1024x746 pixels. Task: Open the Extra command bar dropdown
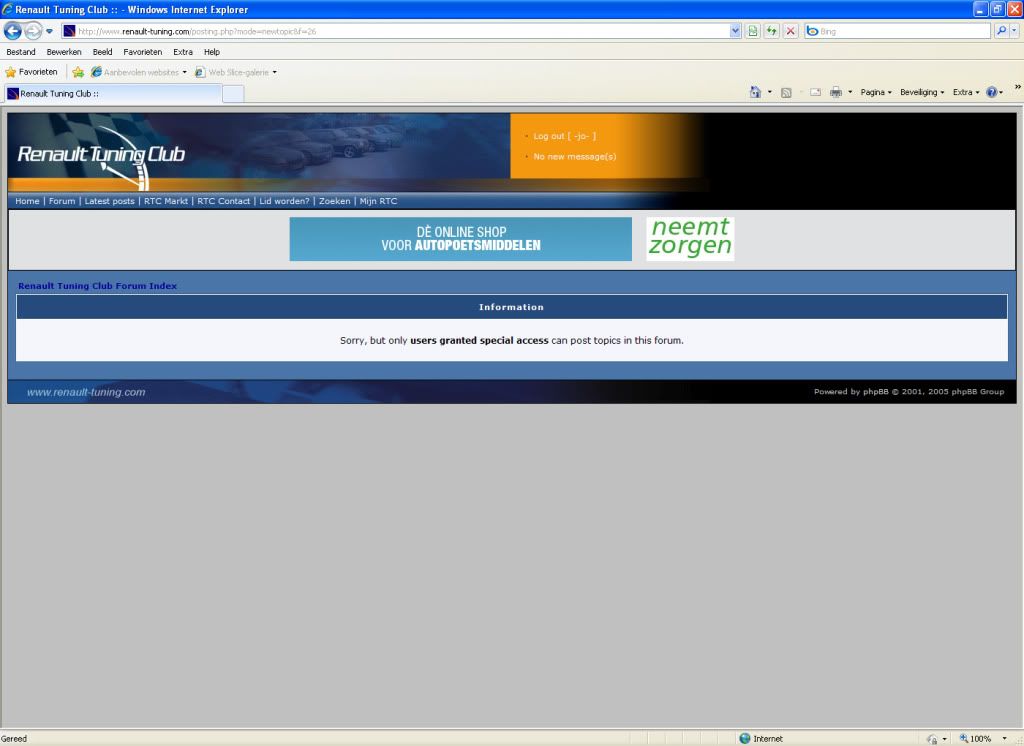point(966,92)
